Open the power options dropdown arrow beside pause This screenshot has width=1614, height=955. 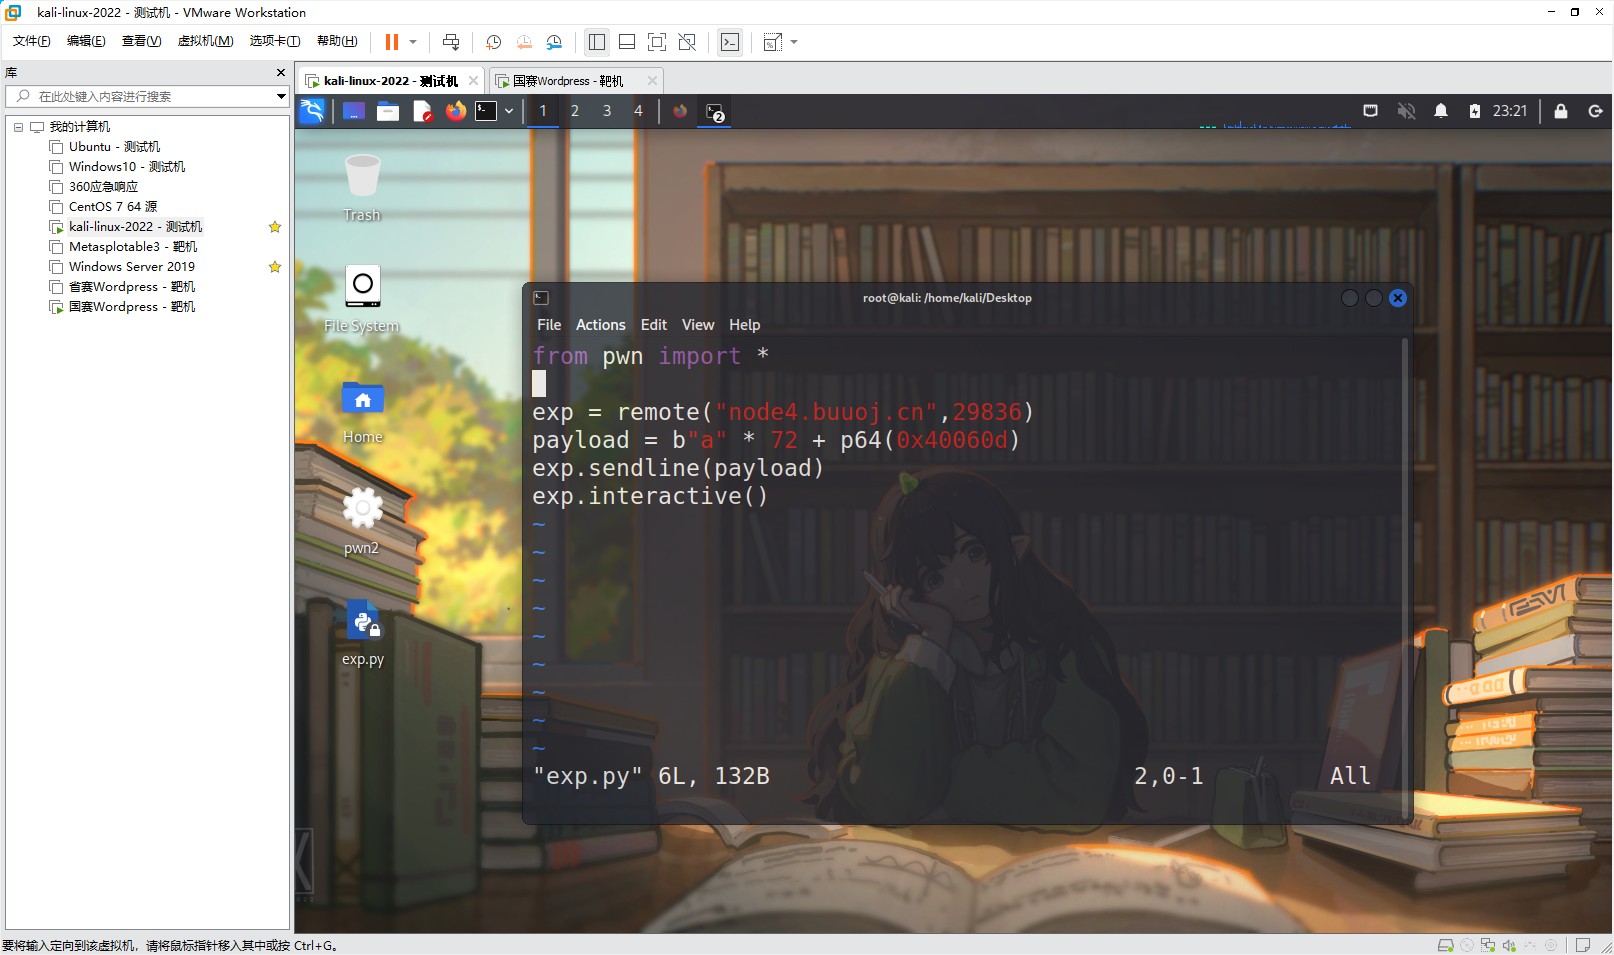click(413, 42)
